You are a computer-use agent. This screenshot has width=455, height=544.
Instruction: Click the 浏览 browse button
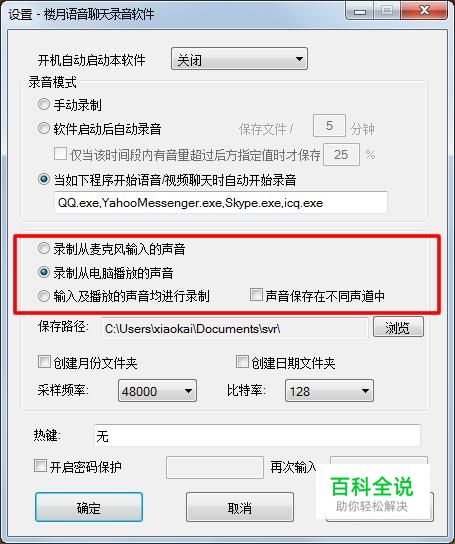coord(398,327)
